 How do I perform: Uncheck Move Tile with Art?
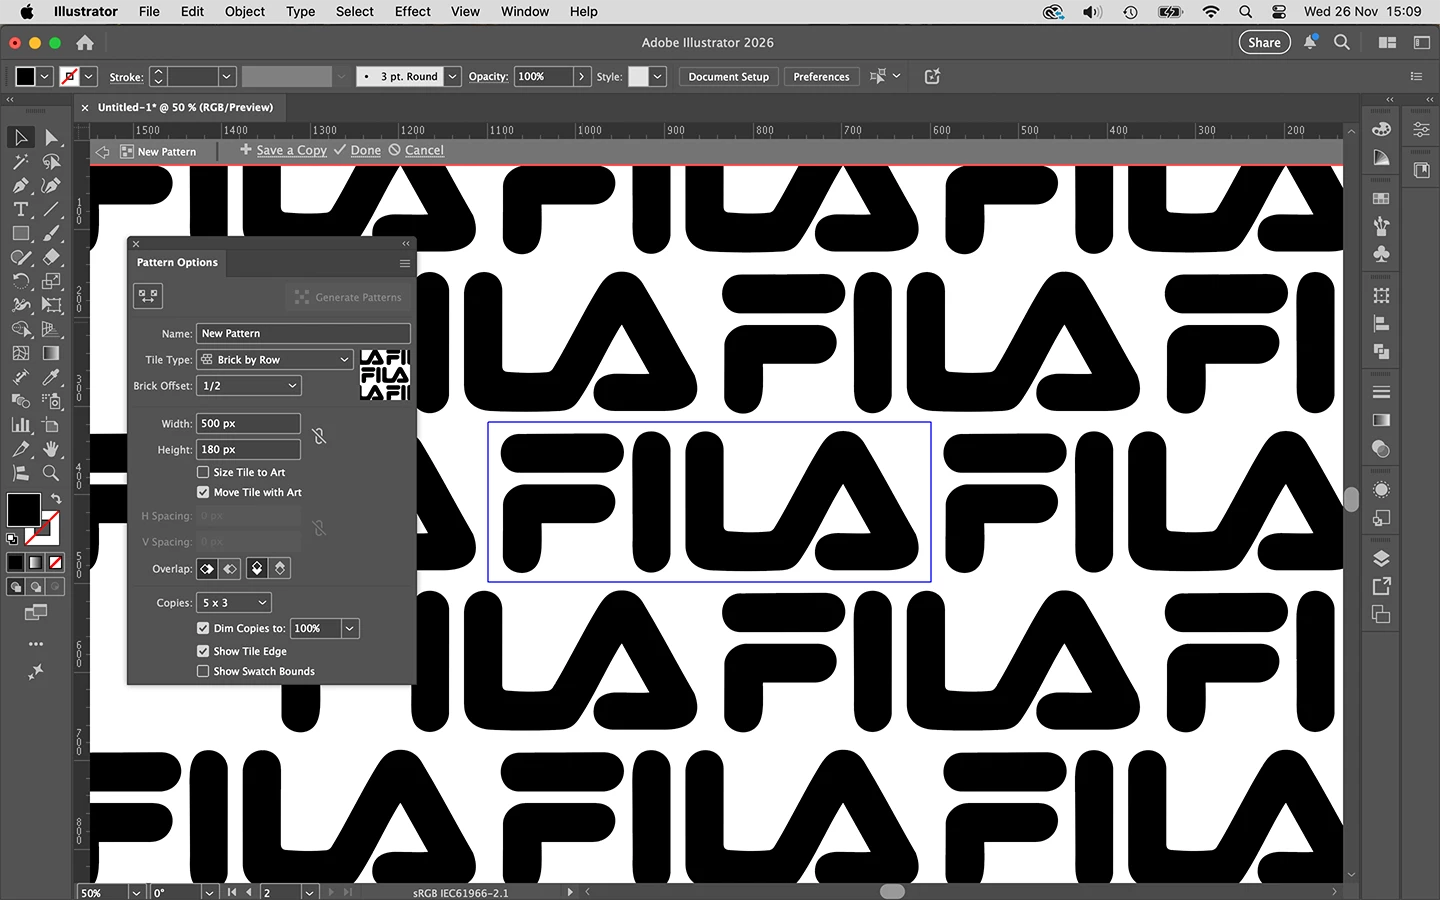click(203, 492)
